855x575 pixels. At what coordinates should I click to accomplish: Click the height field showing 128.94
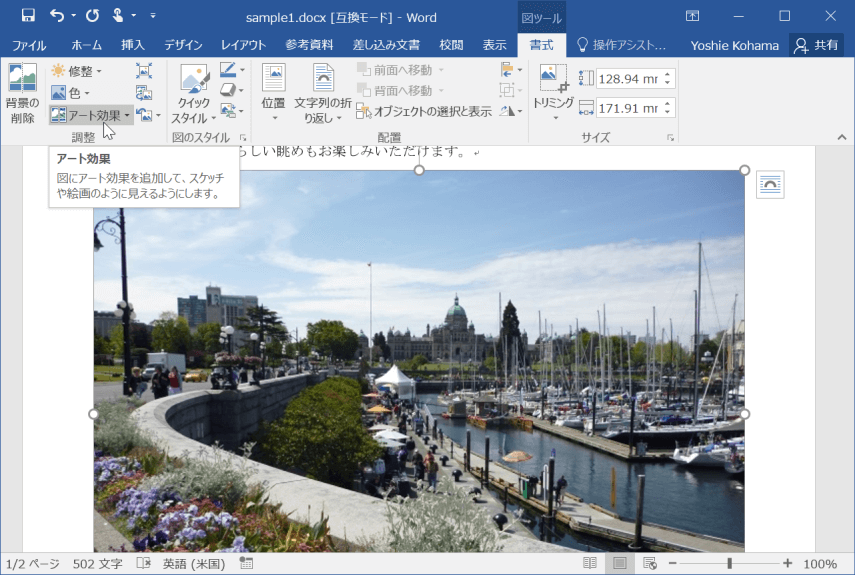(628, 79)
